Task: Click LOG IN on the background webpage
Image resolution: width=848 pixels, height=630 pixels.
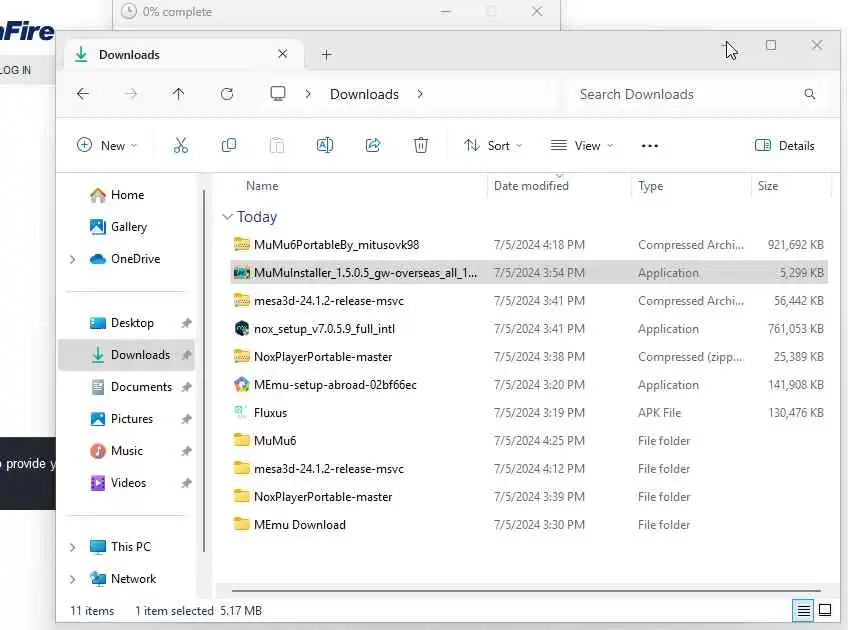Action: pyautogui.click(x=16, y=70)
